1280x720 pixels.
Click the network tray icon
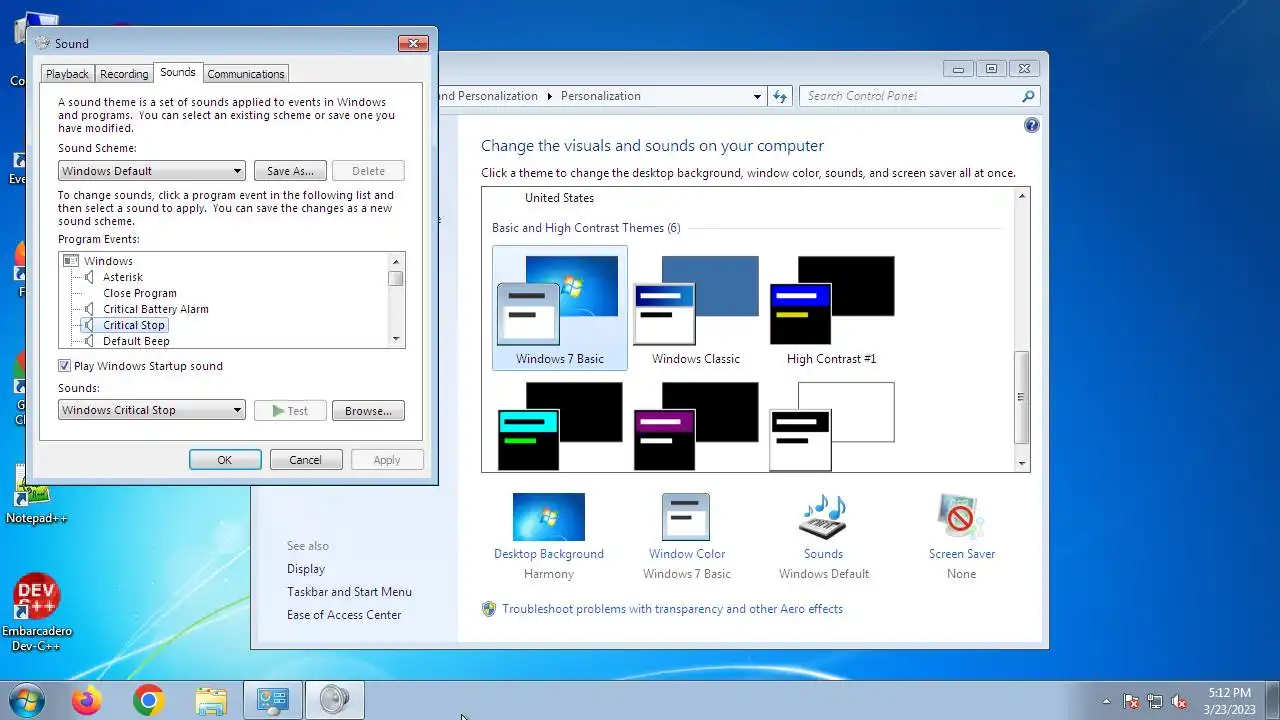click(1155, 701)
